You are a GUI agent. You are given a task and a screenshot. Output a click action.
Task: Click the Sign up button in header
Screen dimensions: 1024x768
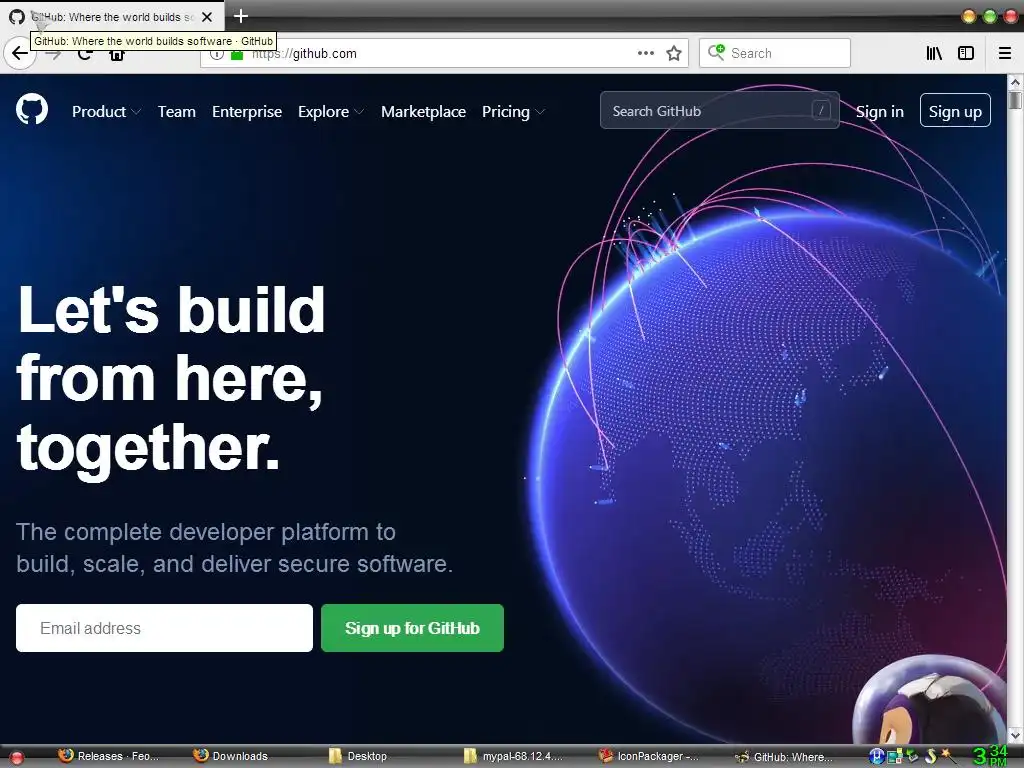coord(955,110)
